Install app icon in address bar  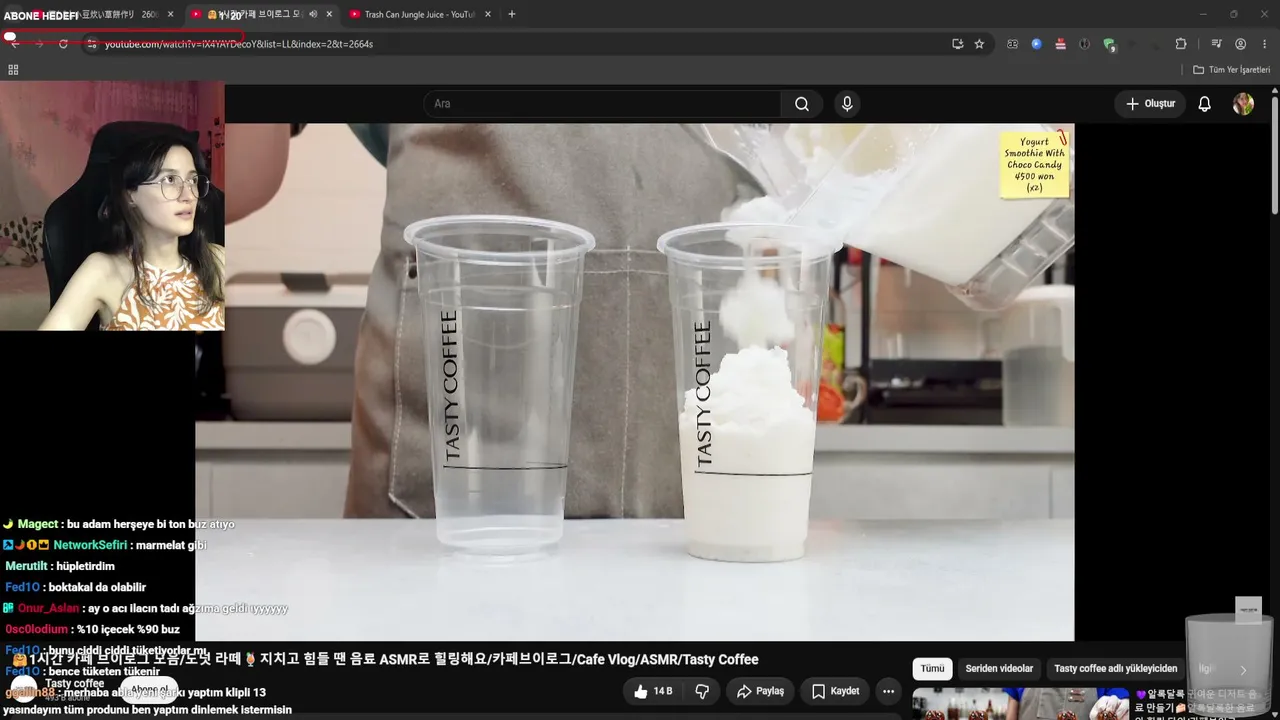(x=957, y=44)
